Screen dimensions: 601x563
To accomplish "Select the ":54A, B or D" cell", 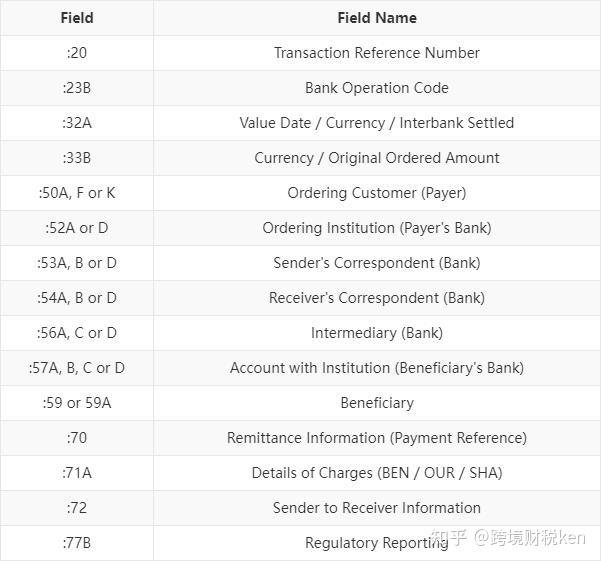I will [77, 298].
